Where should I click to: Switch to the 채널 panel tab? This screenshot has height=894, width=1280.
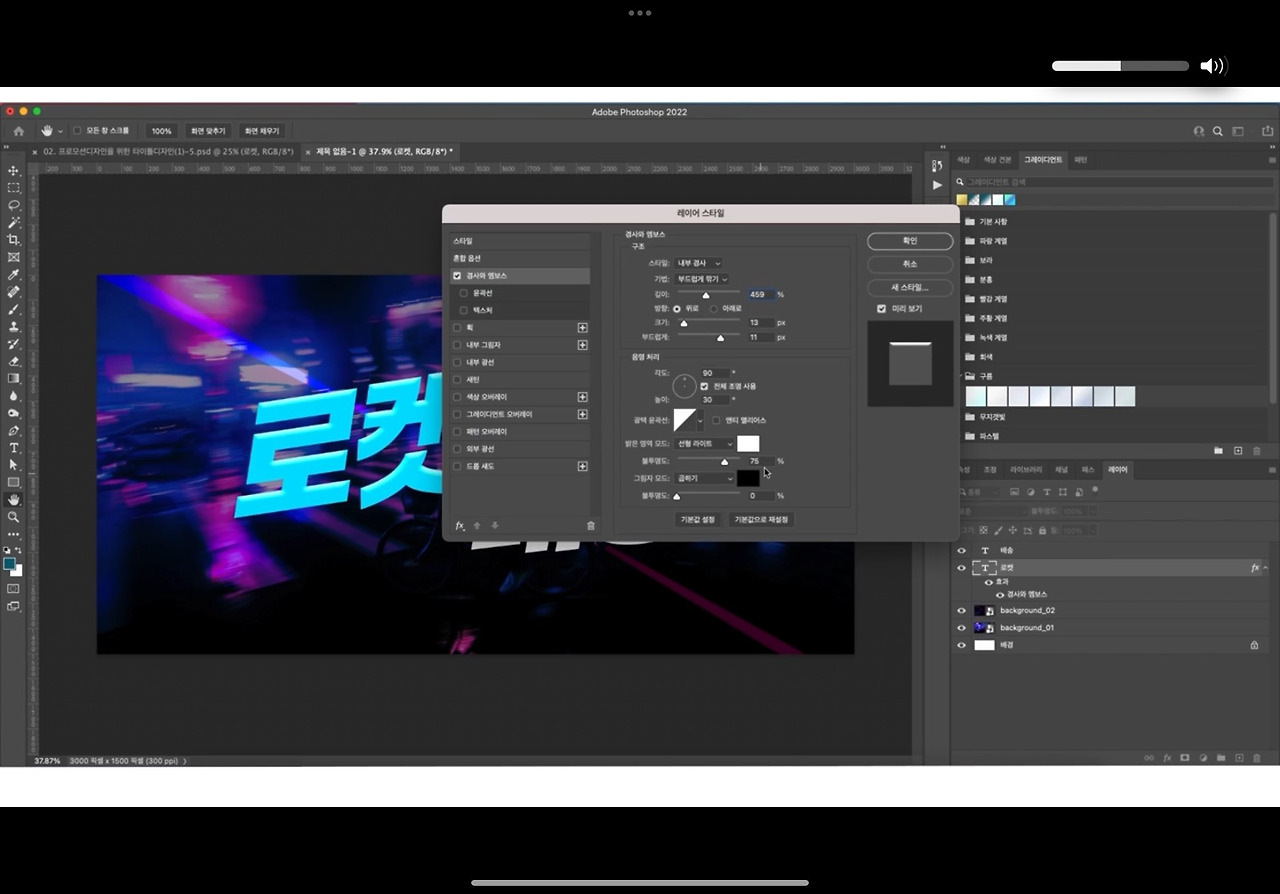[1061, 470]
